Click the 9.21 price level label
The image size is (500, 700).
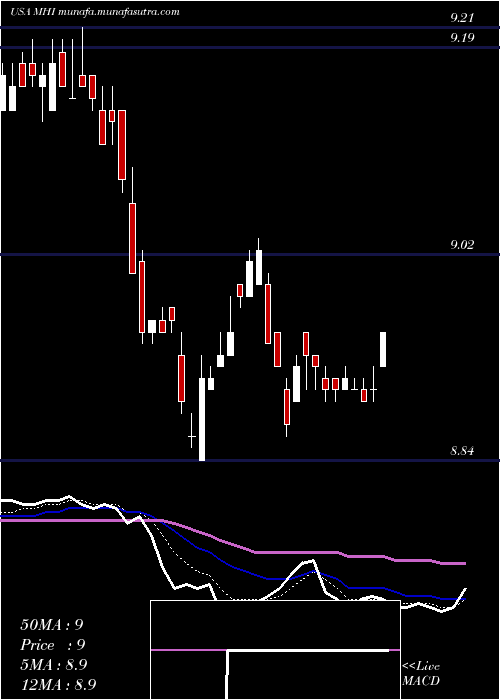pyautogui.click(x=462, y=18)
